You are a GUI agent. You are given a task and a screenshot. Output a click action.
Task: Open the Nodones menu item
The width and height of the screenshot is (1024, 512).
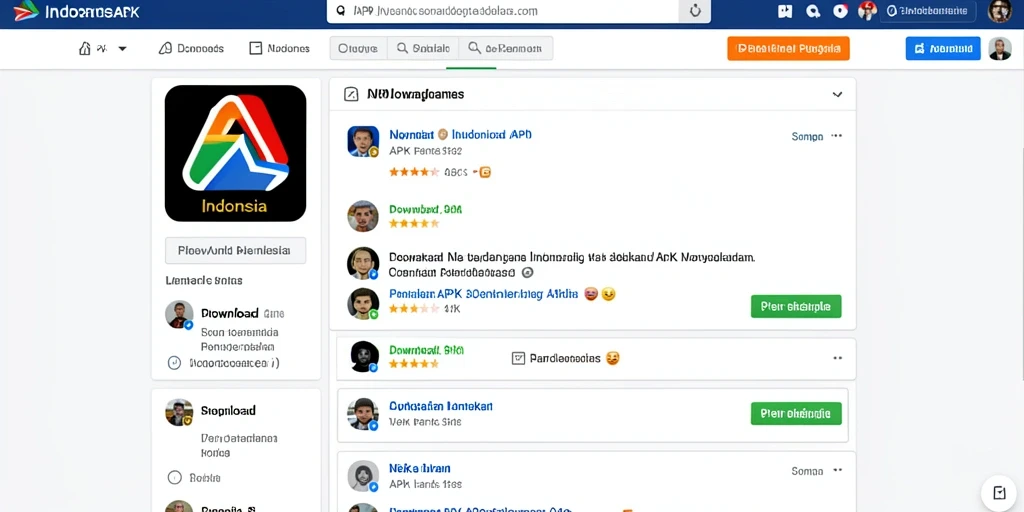[x=280, y=48]
